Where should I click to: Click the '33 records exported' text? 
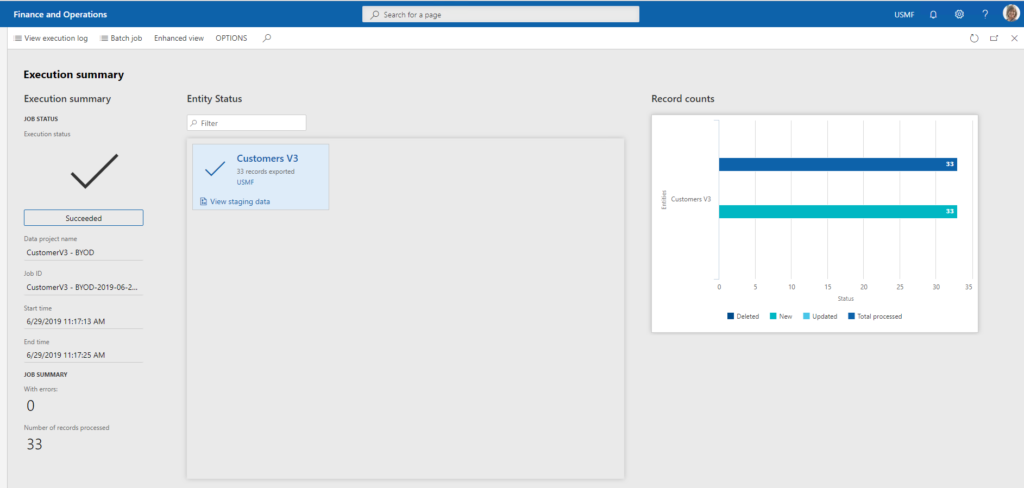(265, 172)
